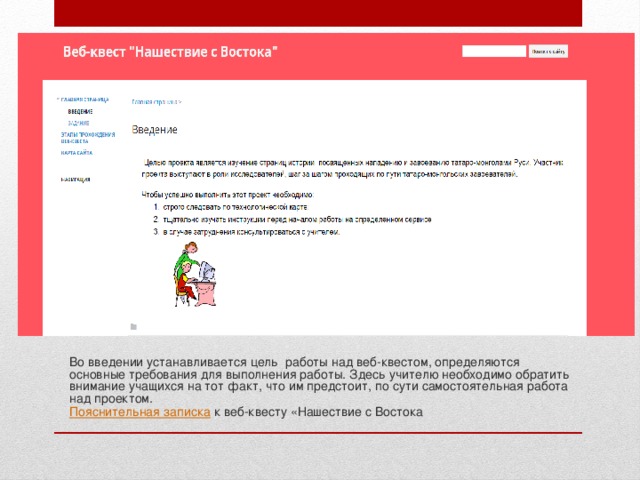
Task: Select the 'Введение' sidebar item
Action: pos(80,111)
